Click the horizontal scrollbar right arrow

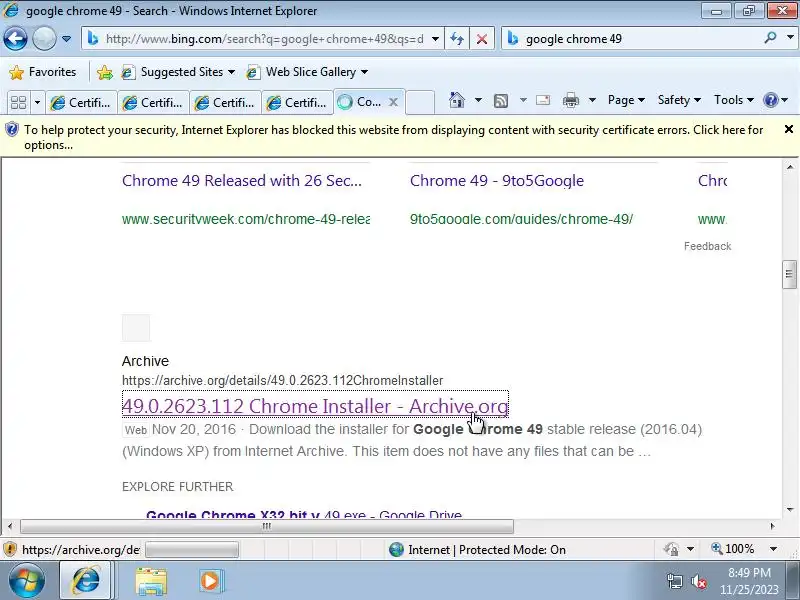click(x=772, y=526)
